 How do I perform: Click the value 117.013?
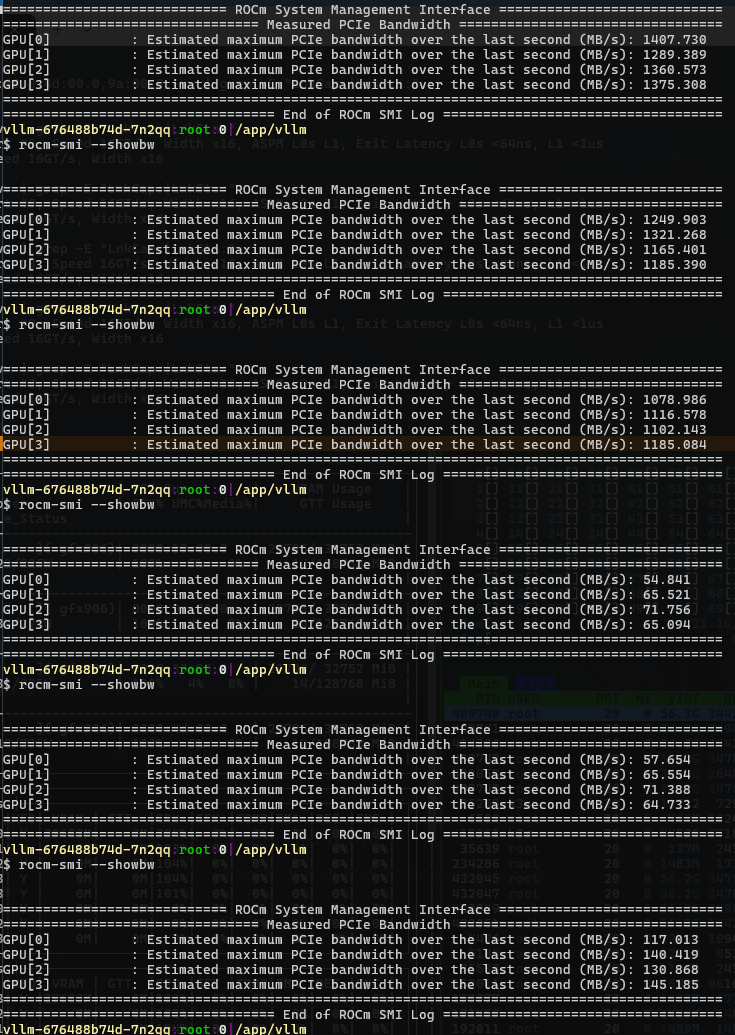click(670, 940)
